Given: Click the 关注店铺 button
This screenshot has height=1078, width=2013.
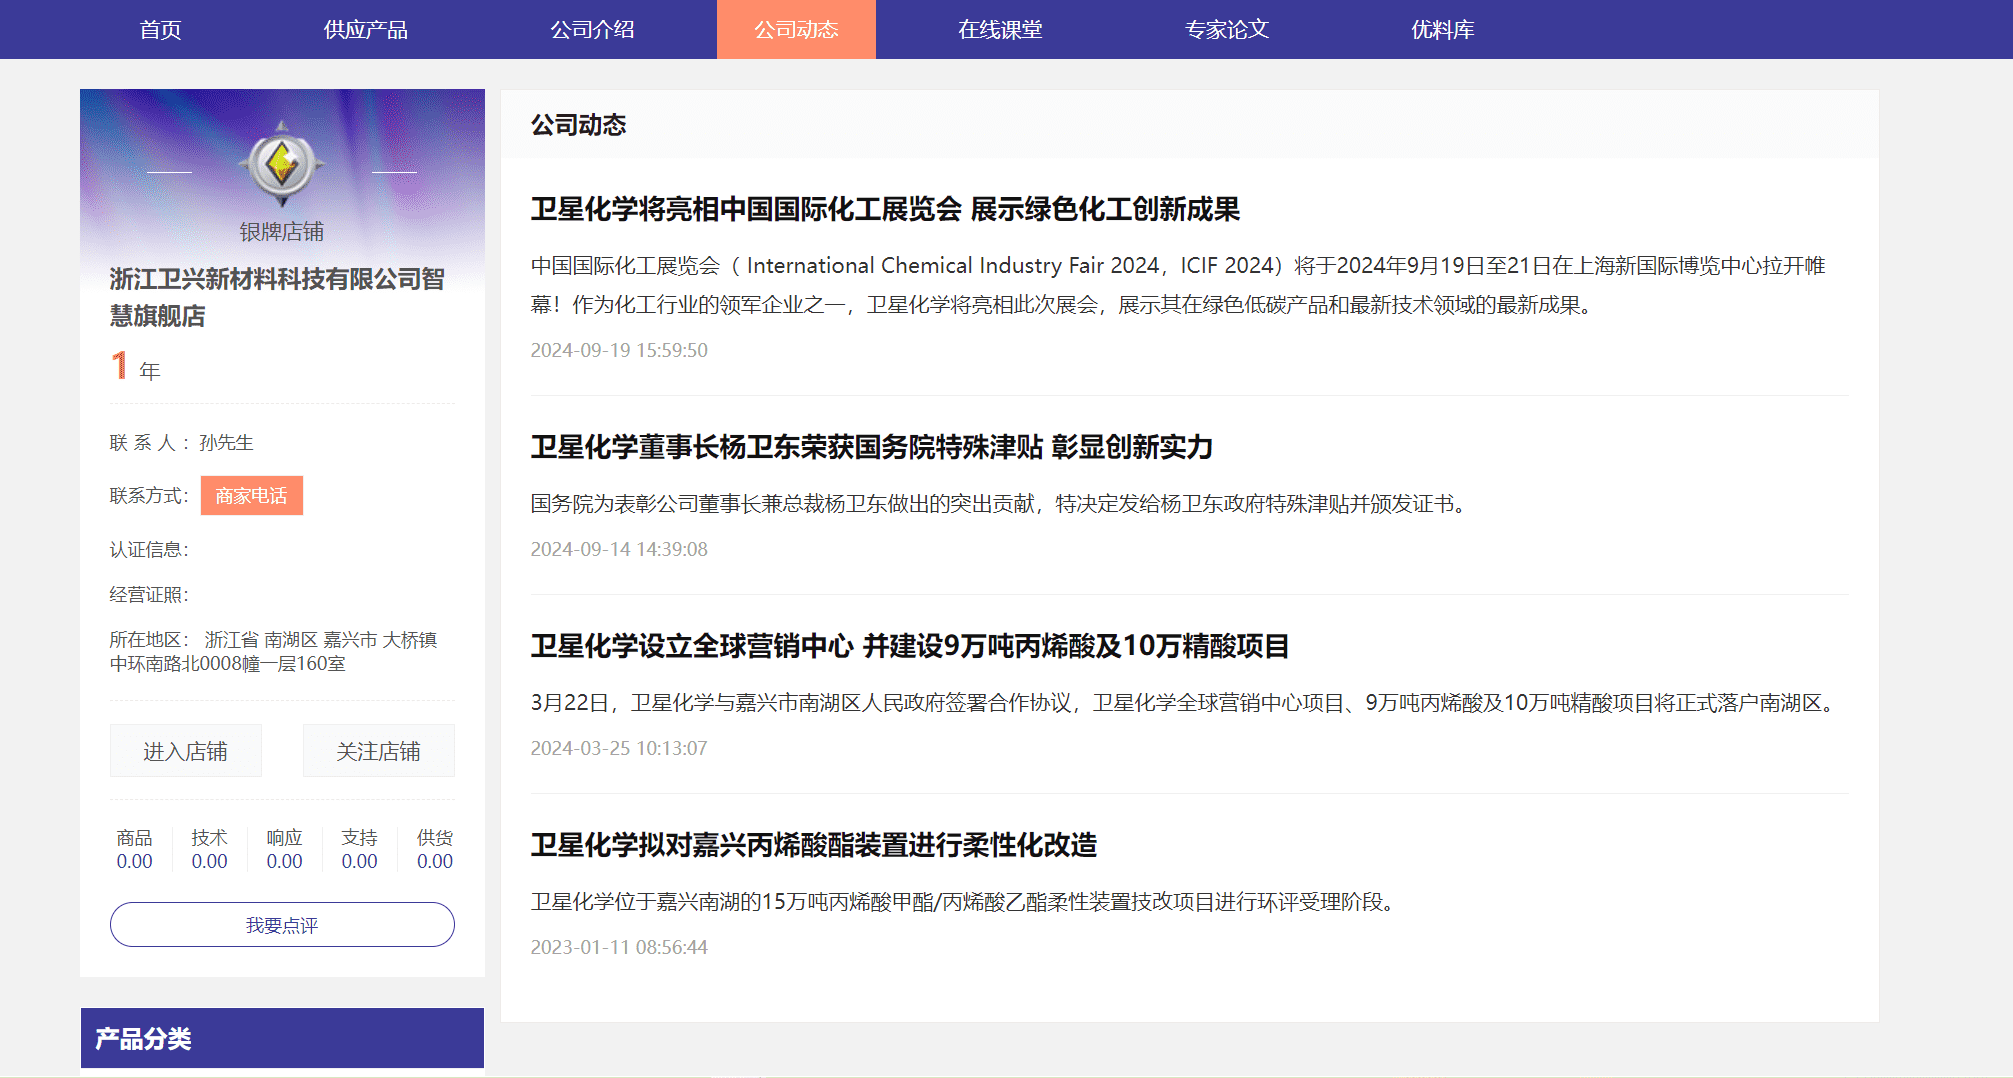Looking at the screenshot, I should click(378, 751).
